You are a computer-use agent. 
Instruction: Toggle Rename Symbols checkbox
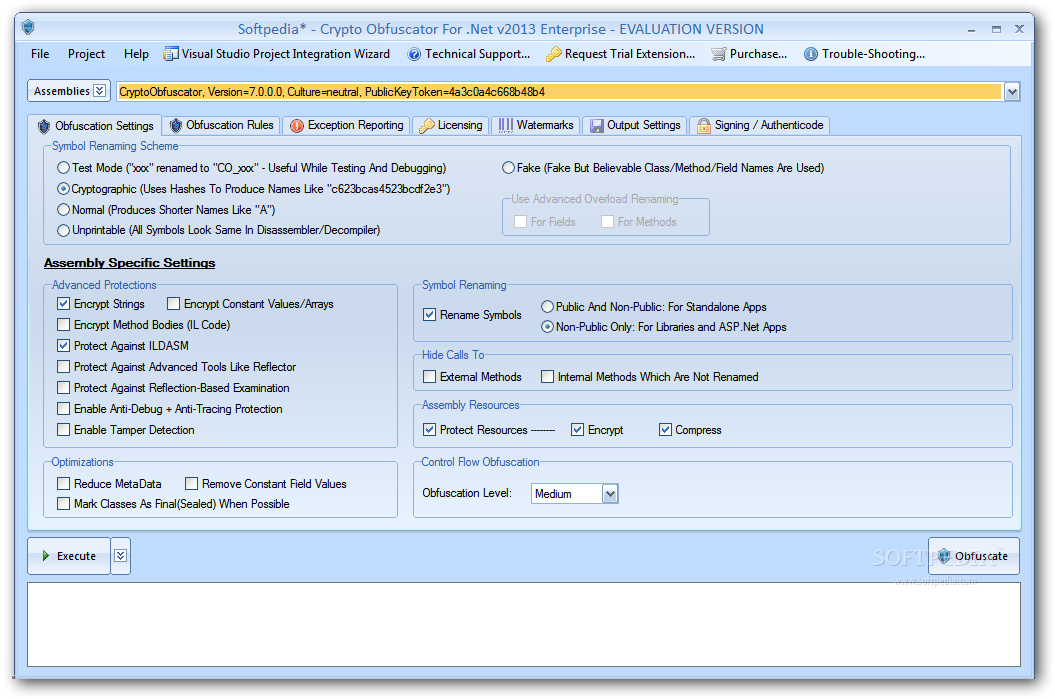pyautogui.click(x=429, y=315)
